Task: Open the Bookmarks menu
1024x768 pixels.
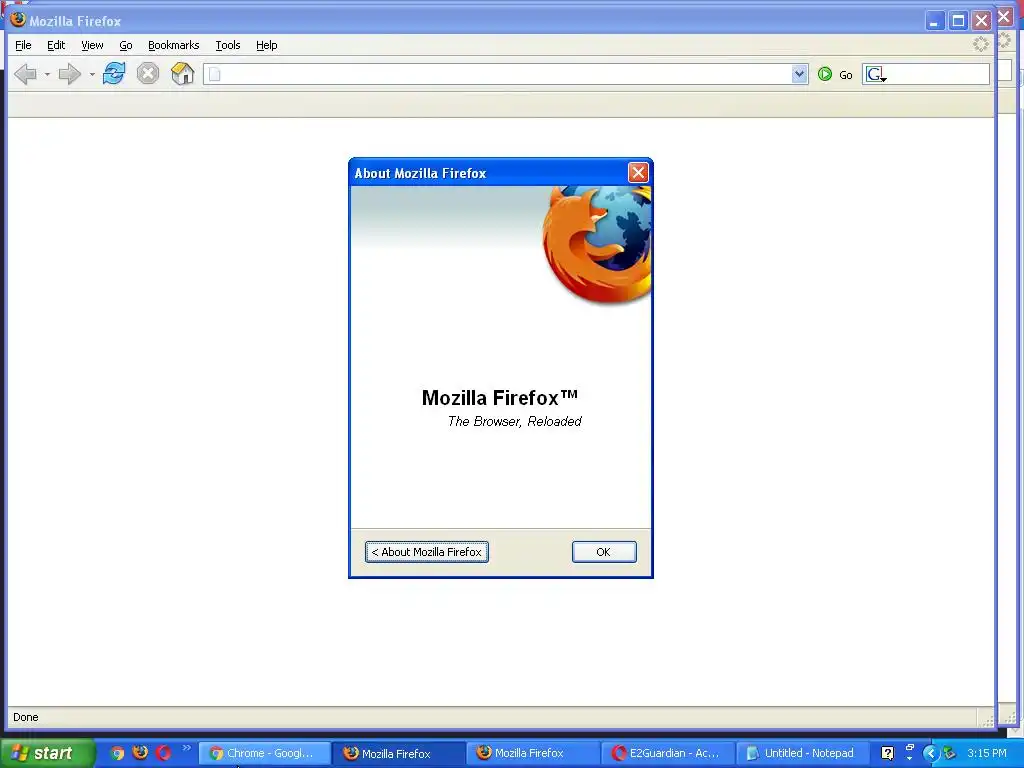Action: coord(174,45)
